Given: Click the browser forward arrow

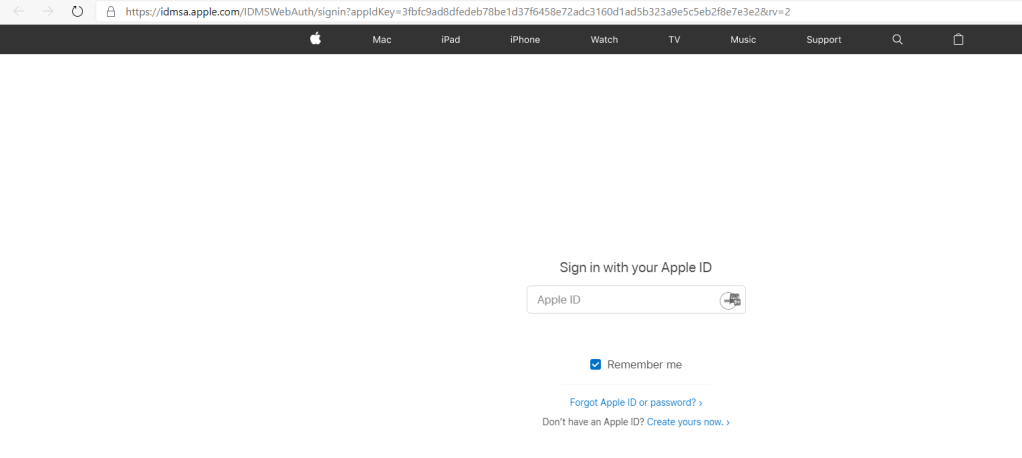Looking at the screenshot, I should point(47,11).
